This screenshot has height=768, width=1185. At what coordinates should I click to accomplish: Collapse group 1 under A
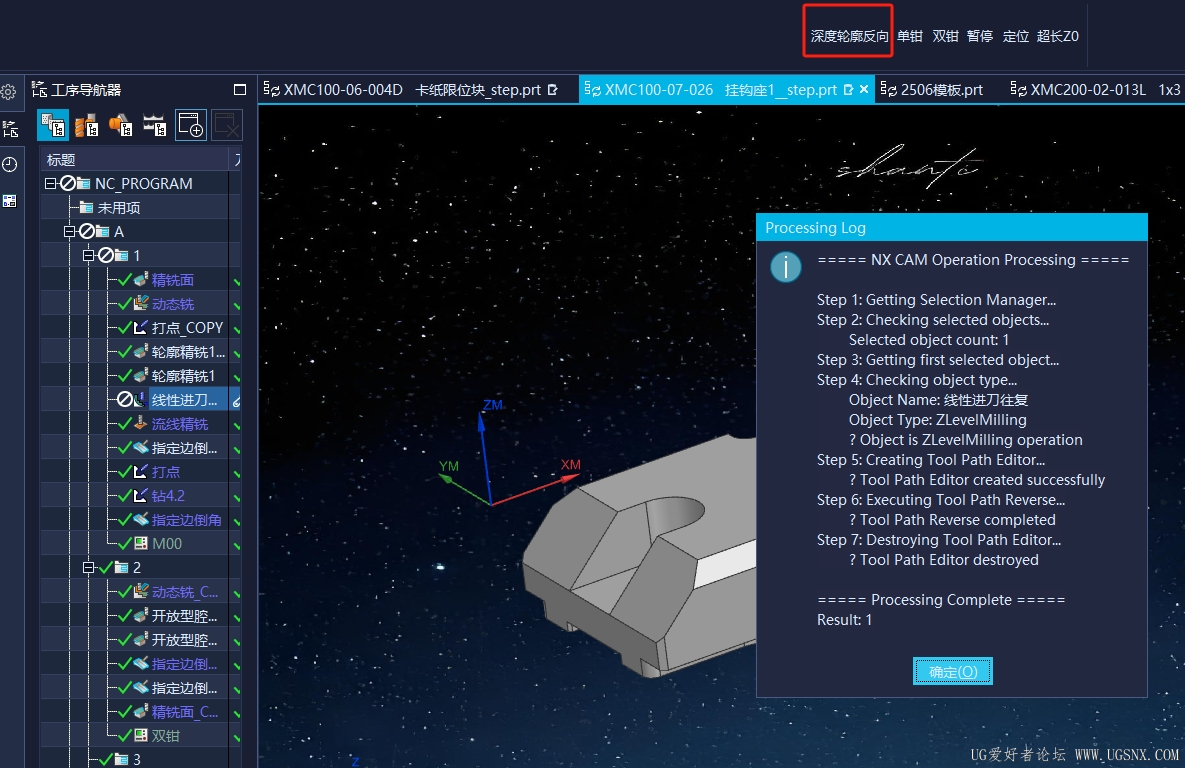(x=88, y=255)
